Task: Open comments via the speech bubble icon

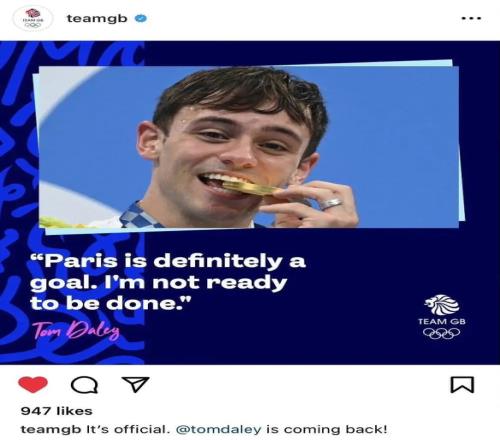Action: [84, 385]
